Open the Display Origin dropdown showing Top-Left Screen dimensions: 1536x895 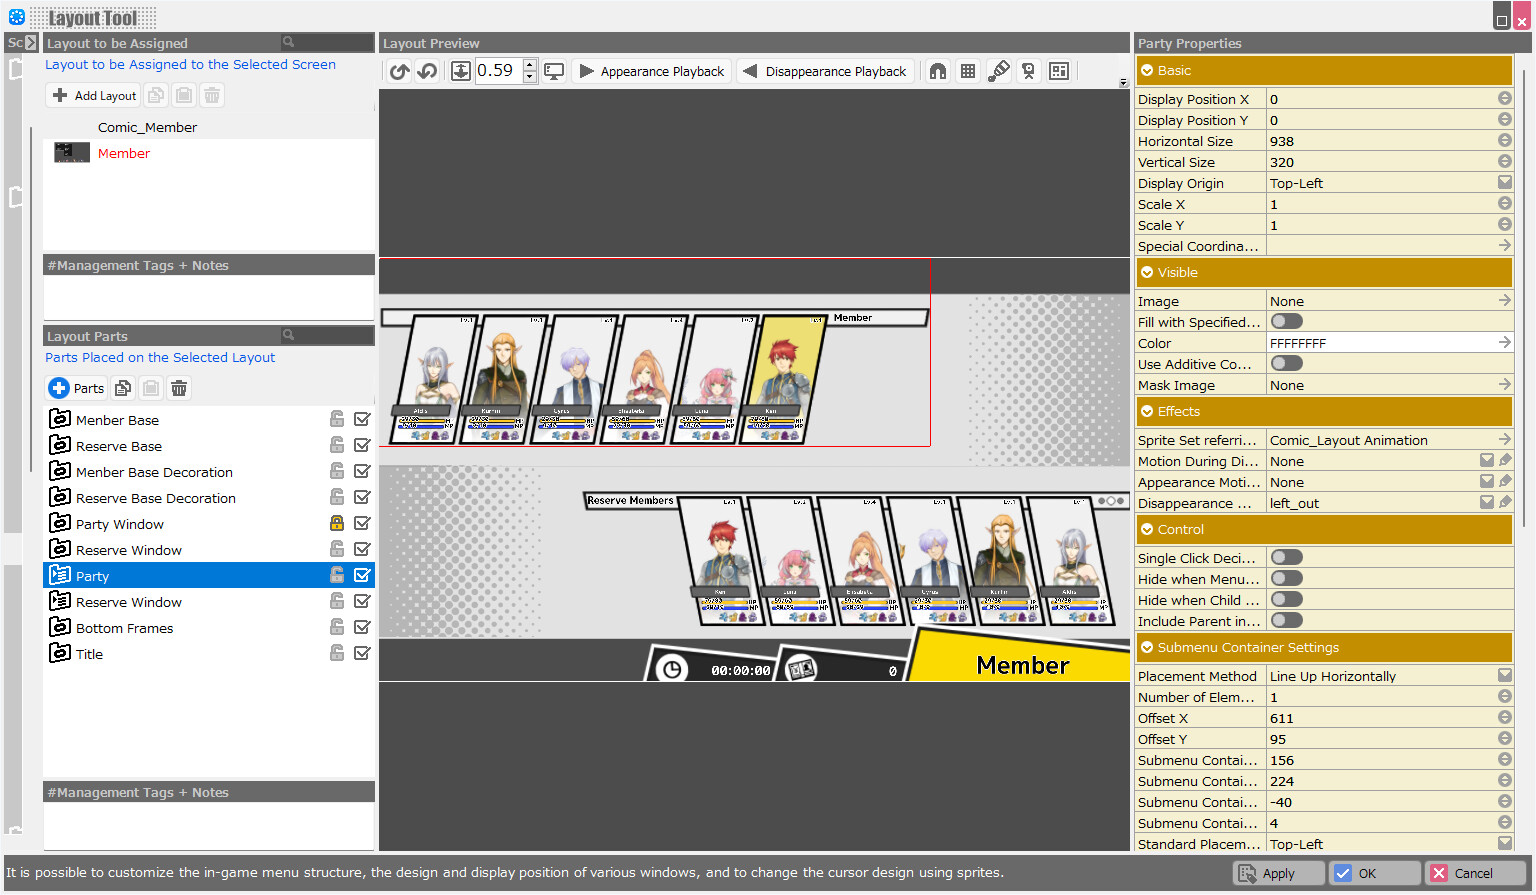[1504, 182]
